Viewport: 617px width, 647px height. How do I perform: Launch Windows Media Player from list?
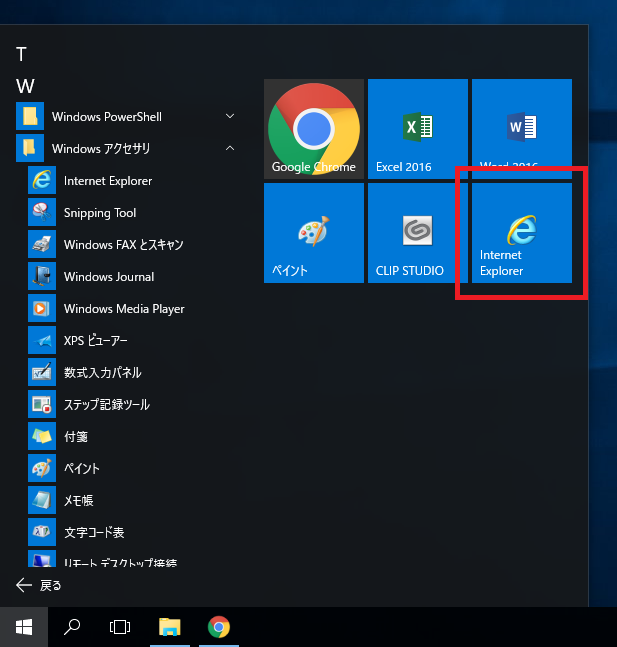[123, 309]
